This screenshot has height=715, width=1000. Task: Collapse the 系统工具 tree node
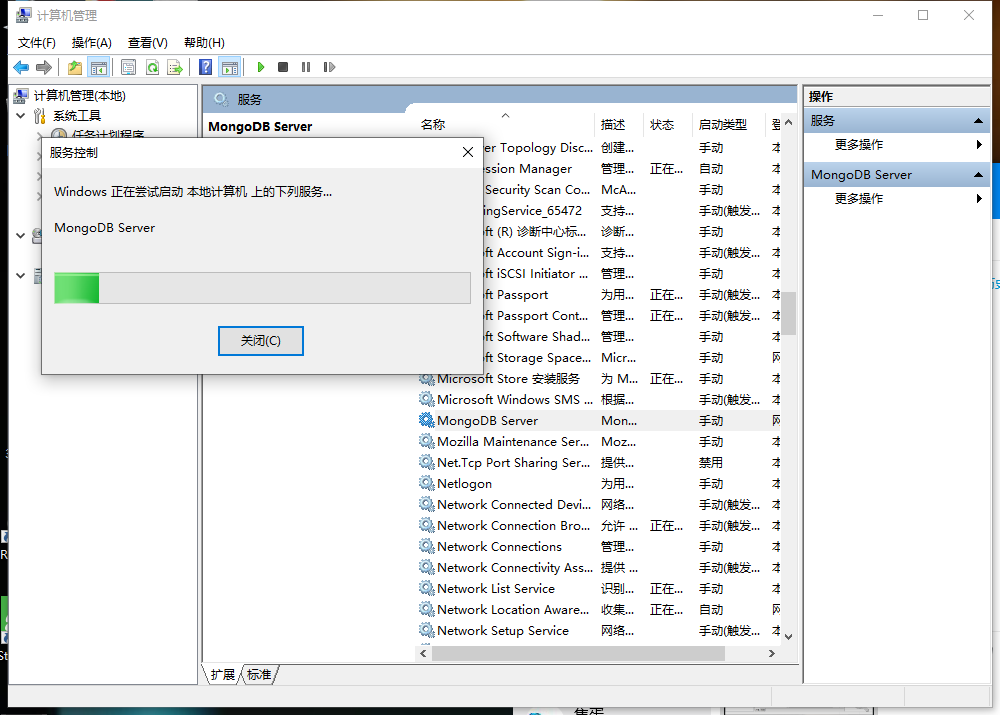coord(20,115)
